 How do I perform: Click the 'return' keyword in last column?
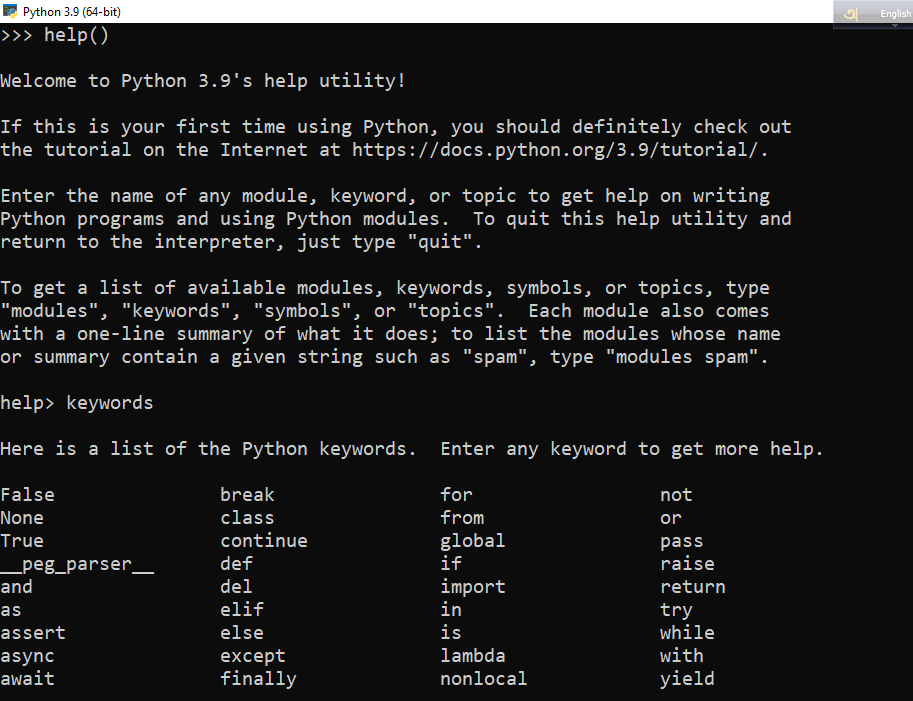point(692,587)
